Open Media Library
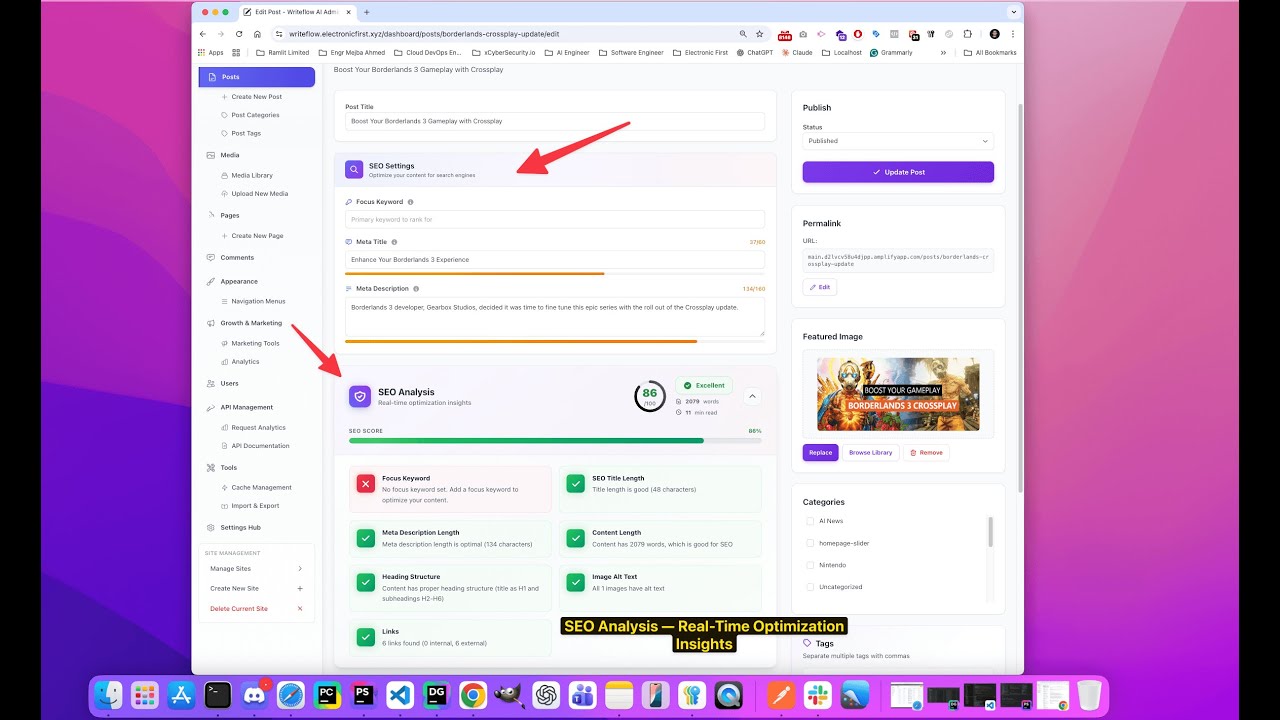The height and width of the screenshot is (720, 1280). pos(252,175)
